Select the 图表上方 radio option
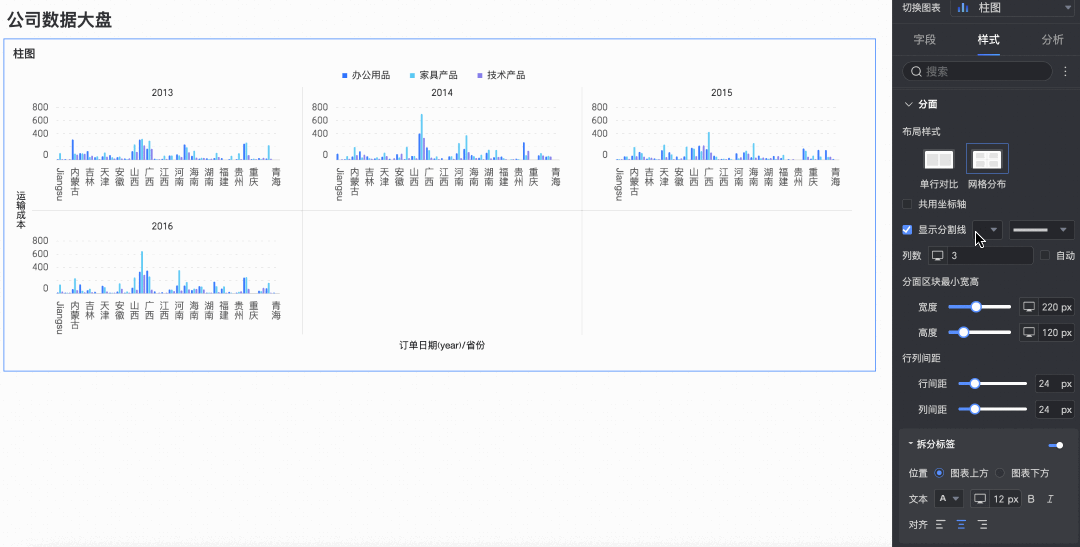 939,473
